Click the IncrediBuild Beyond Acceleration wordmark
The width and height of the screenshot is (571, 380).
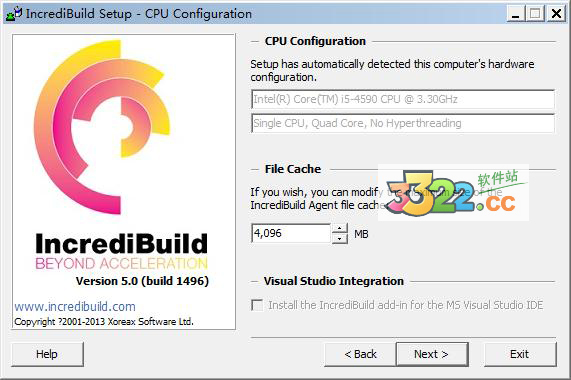tap(122, 251)
